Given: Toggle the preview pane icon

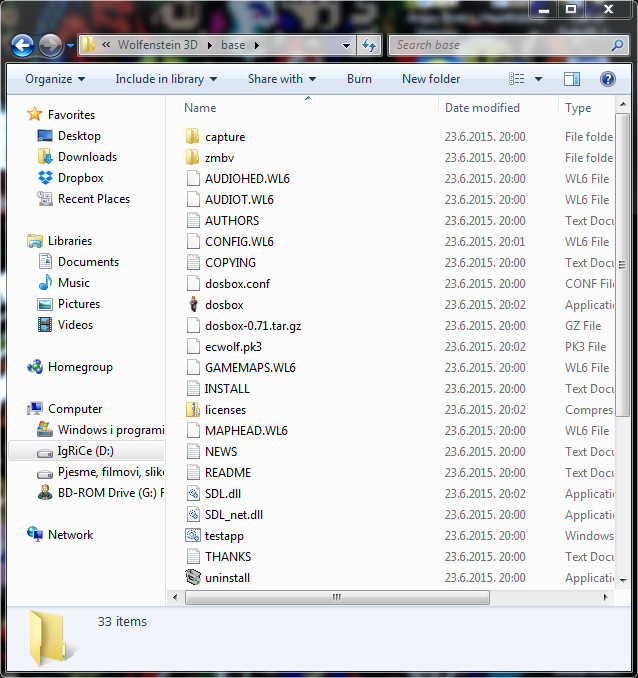Looking at the screenshot, I should click(572, 79).
